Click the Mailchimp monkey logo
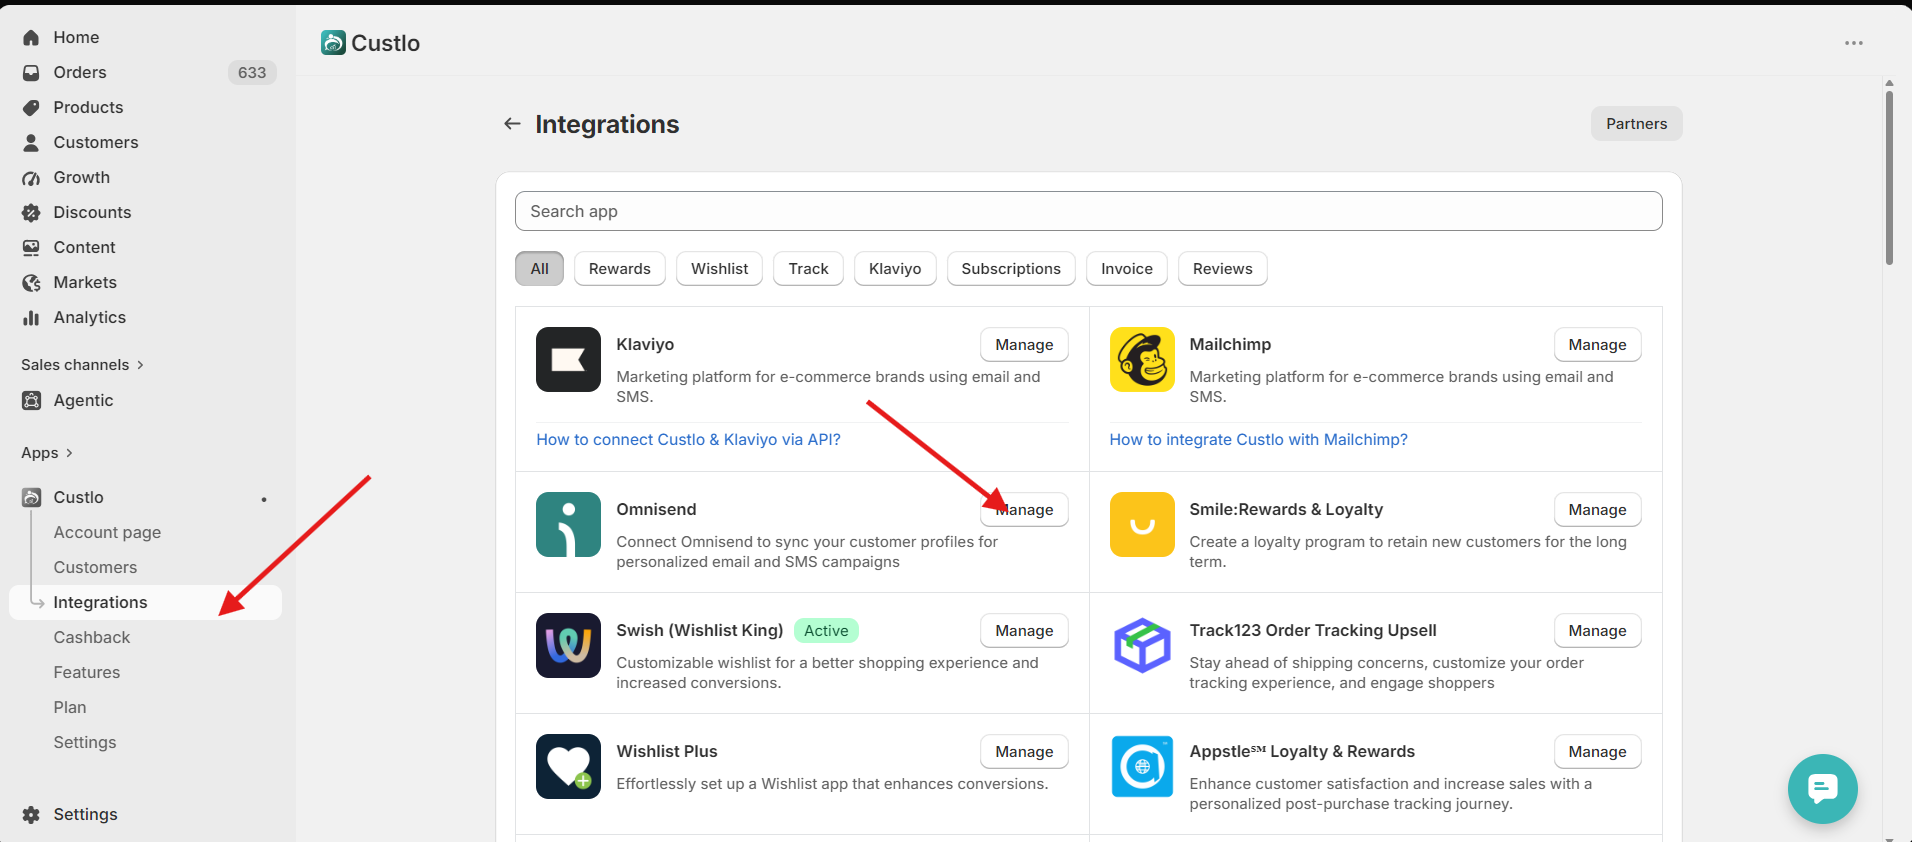The height and width of the screenshot is (842, 1912). tap(1142, 359)
